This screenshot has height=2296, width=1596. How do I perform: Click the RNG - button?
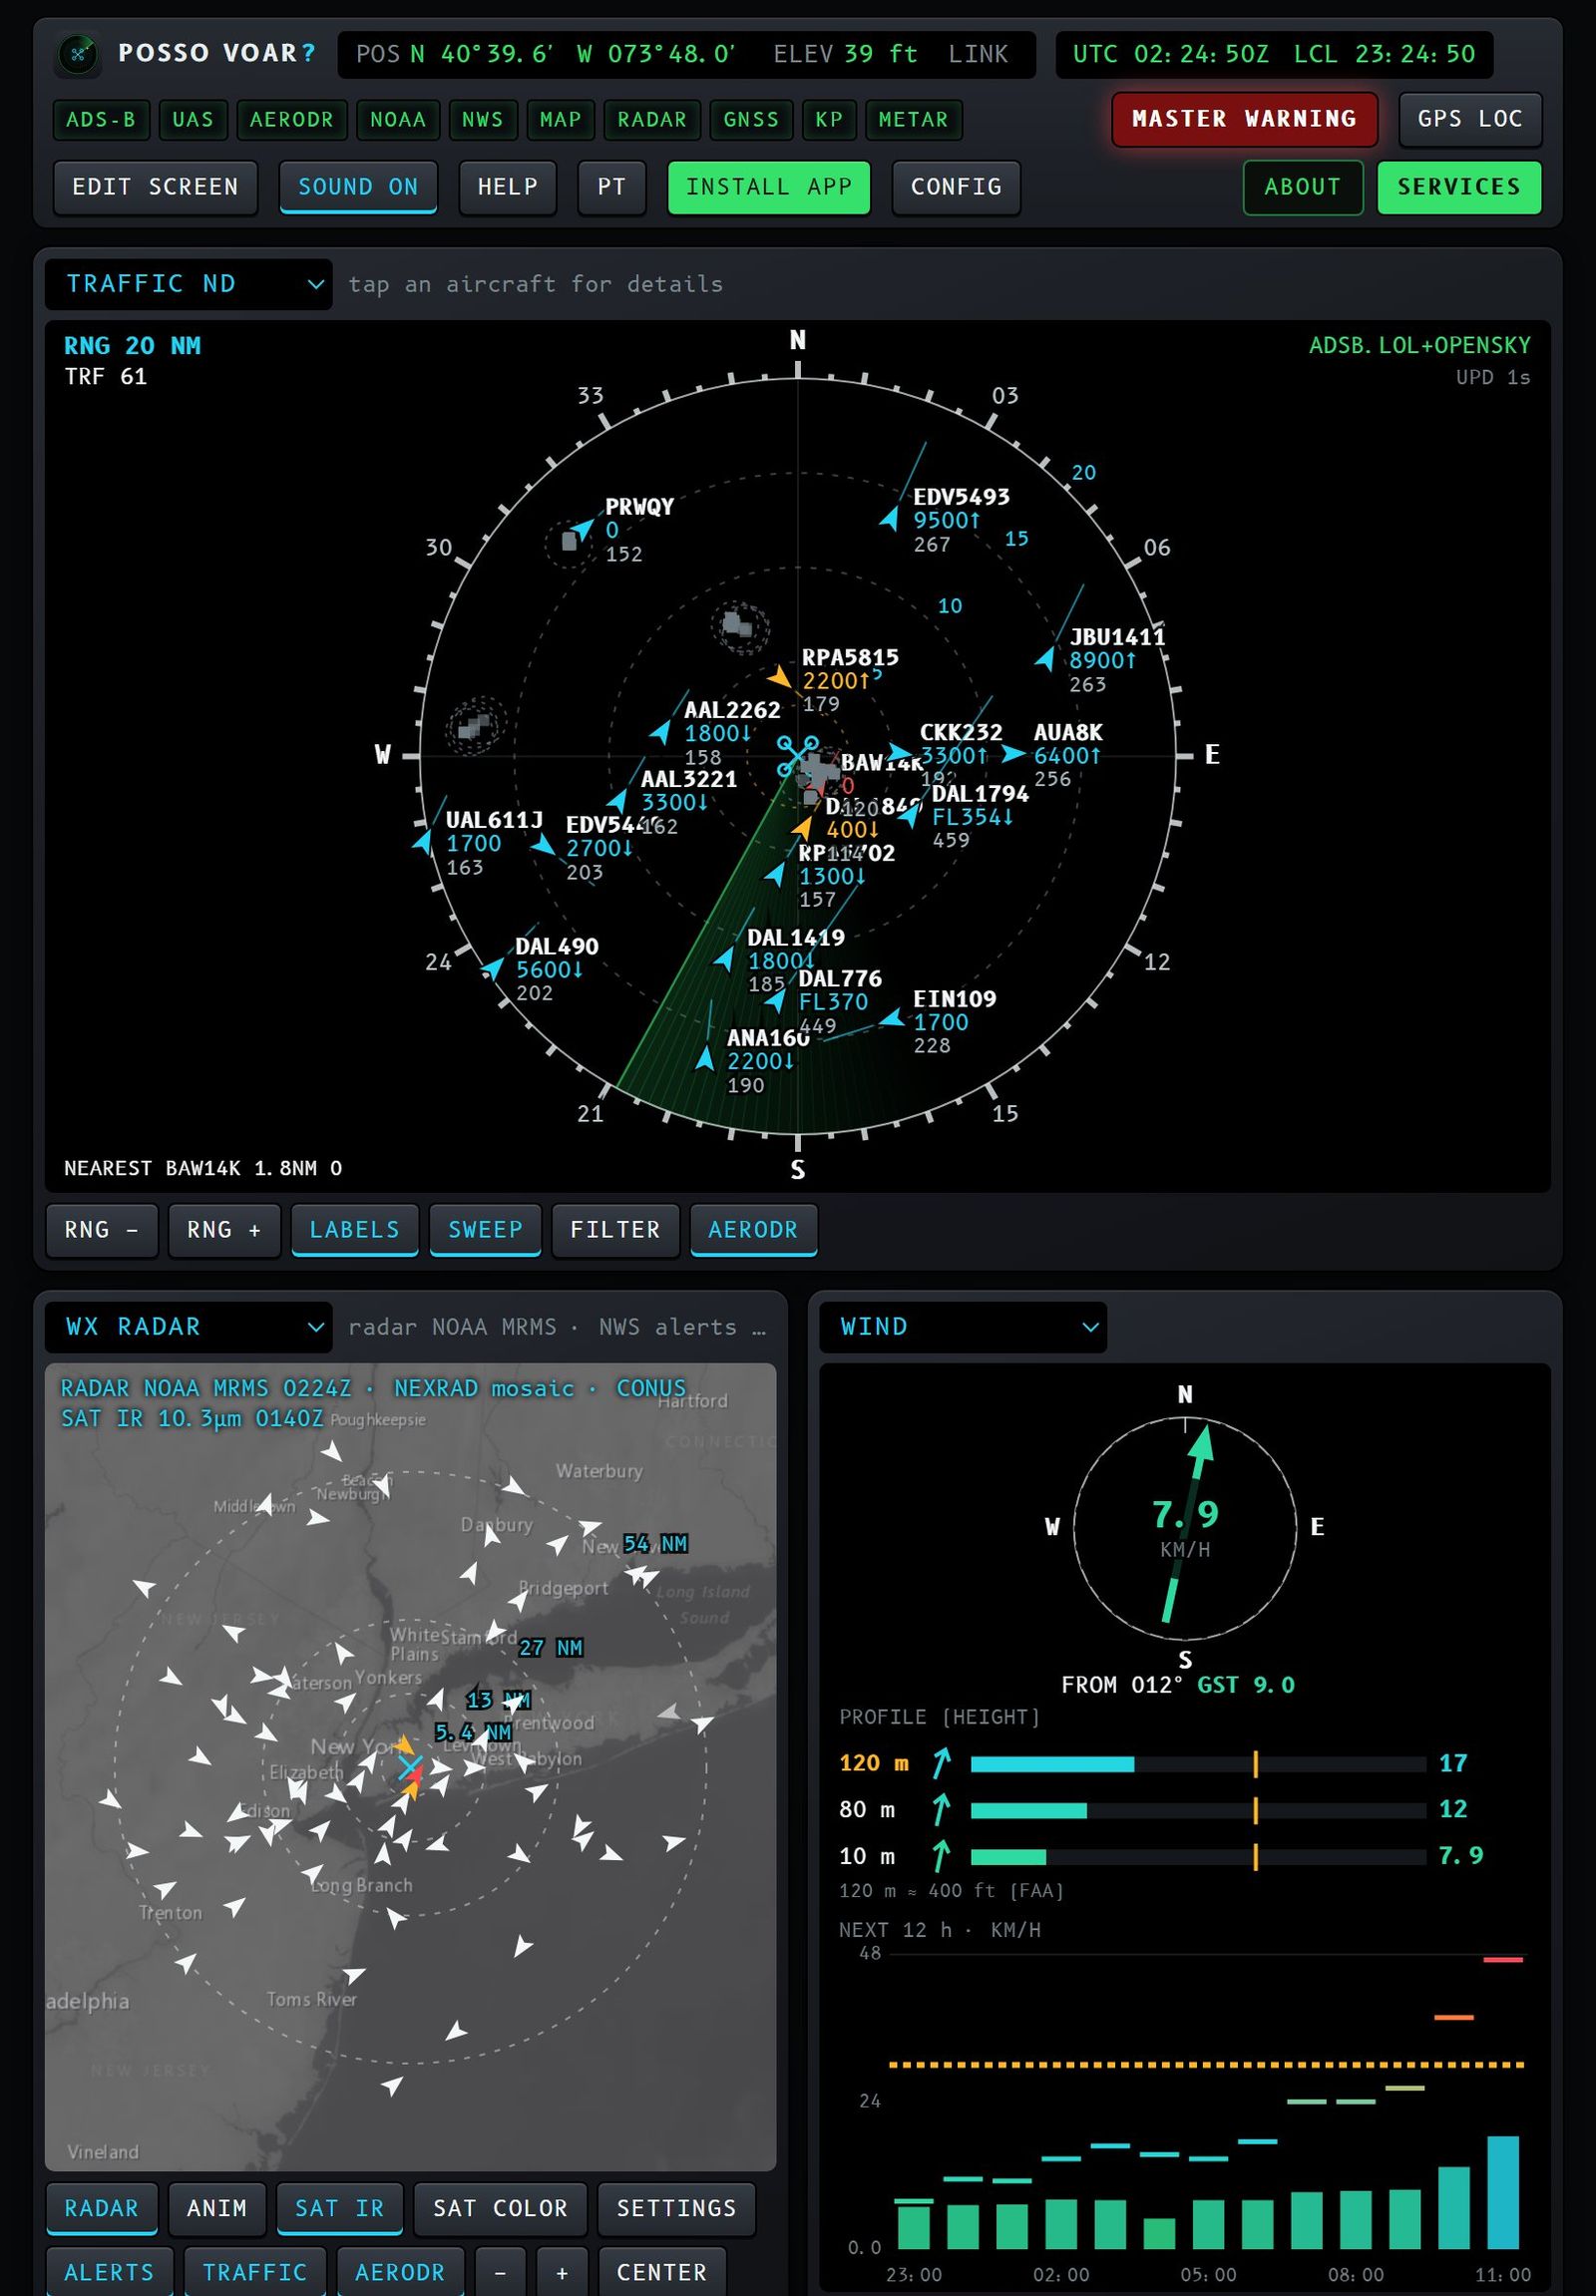pos(101,1229)
